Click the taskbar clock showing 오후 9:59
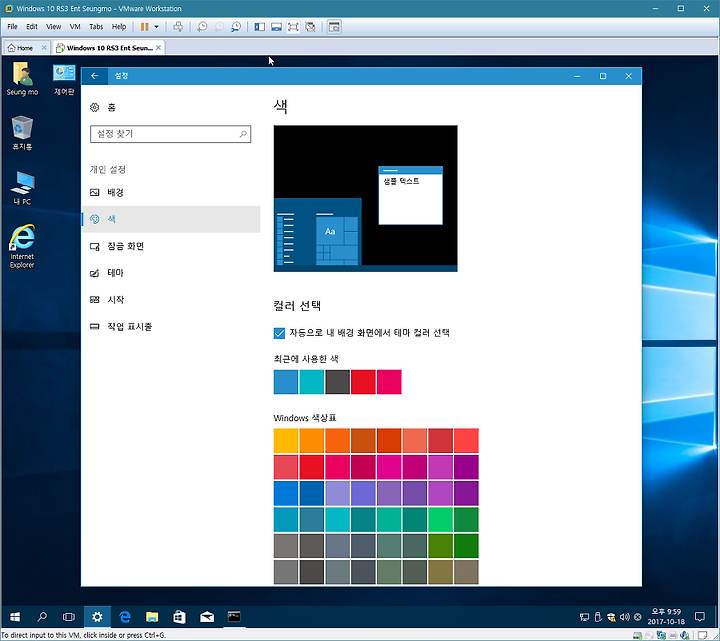The height and width of the screenshot is (641, 720). click(666, 617)
